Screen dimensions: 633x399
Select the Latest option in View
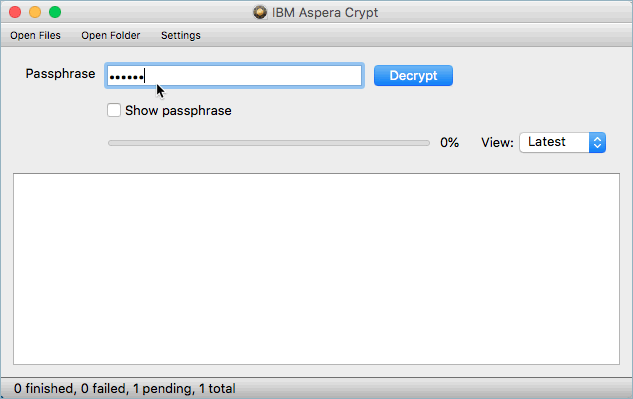[x=562, y=143]
